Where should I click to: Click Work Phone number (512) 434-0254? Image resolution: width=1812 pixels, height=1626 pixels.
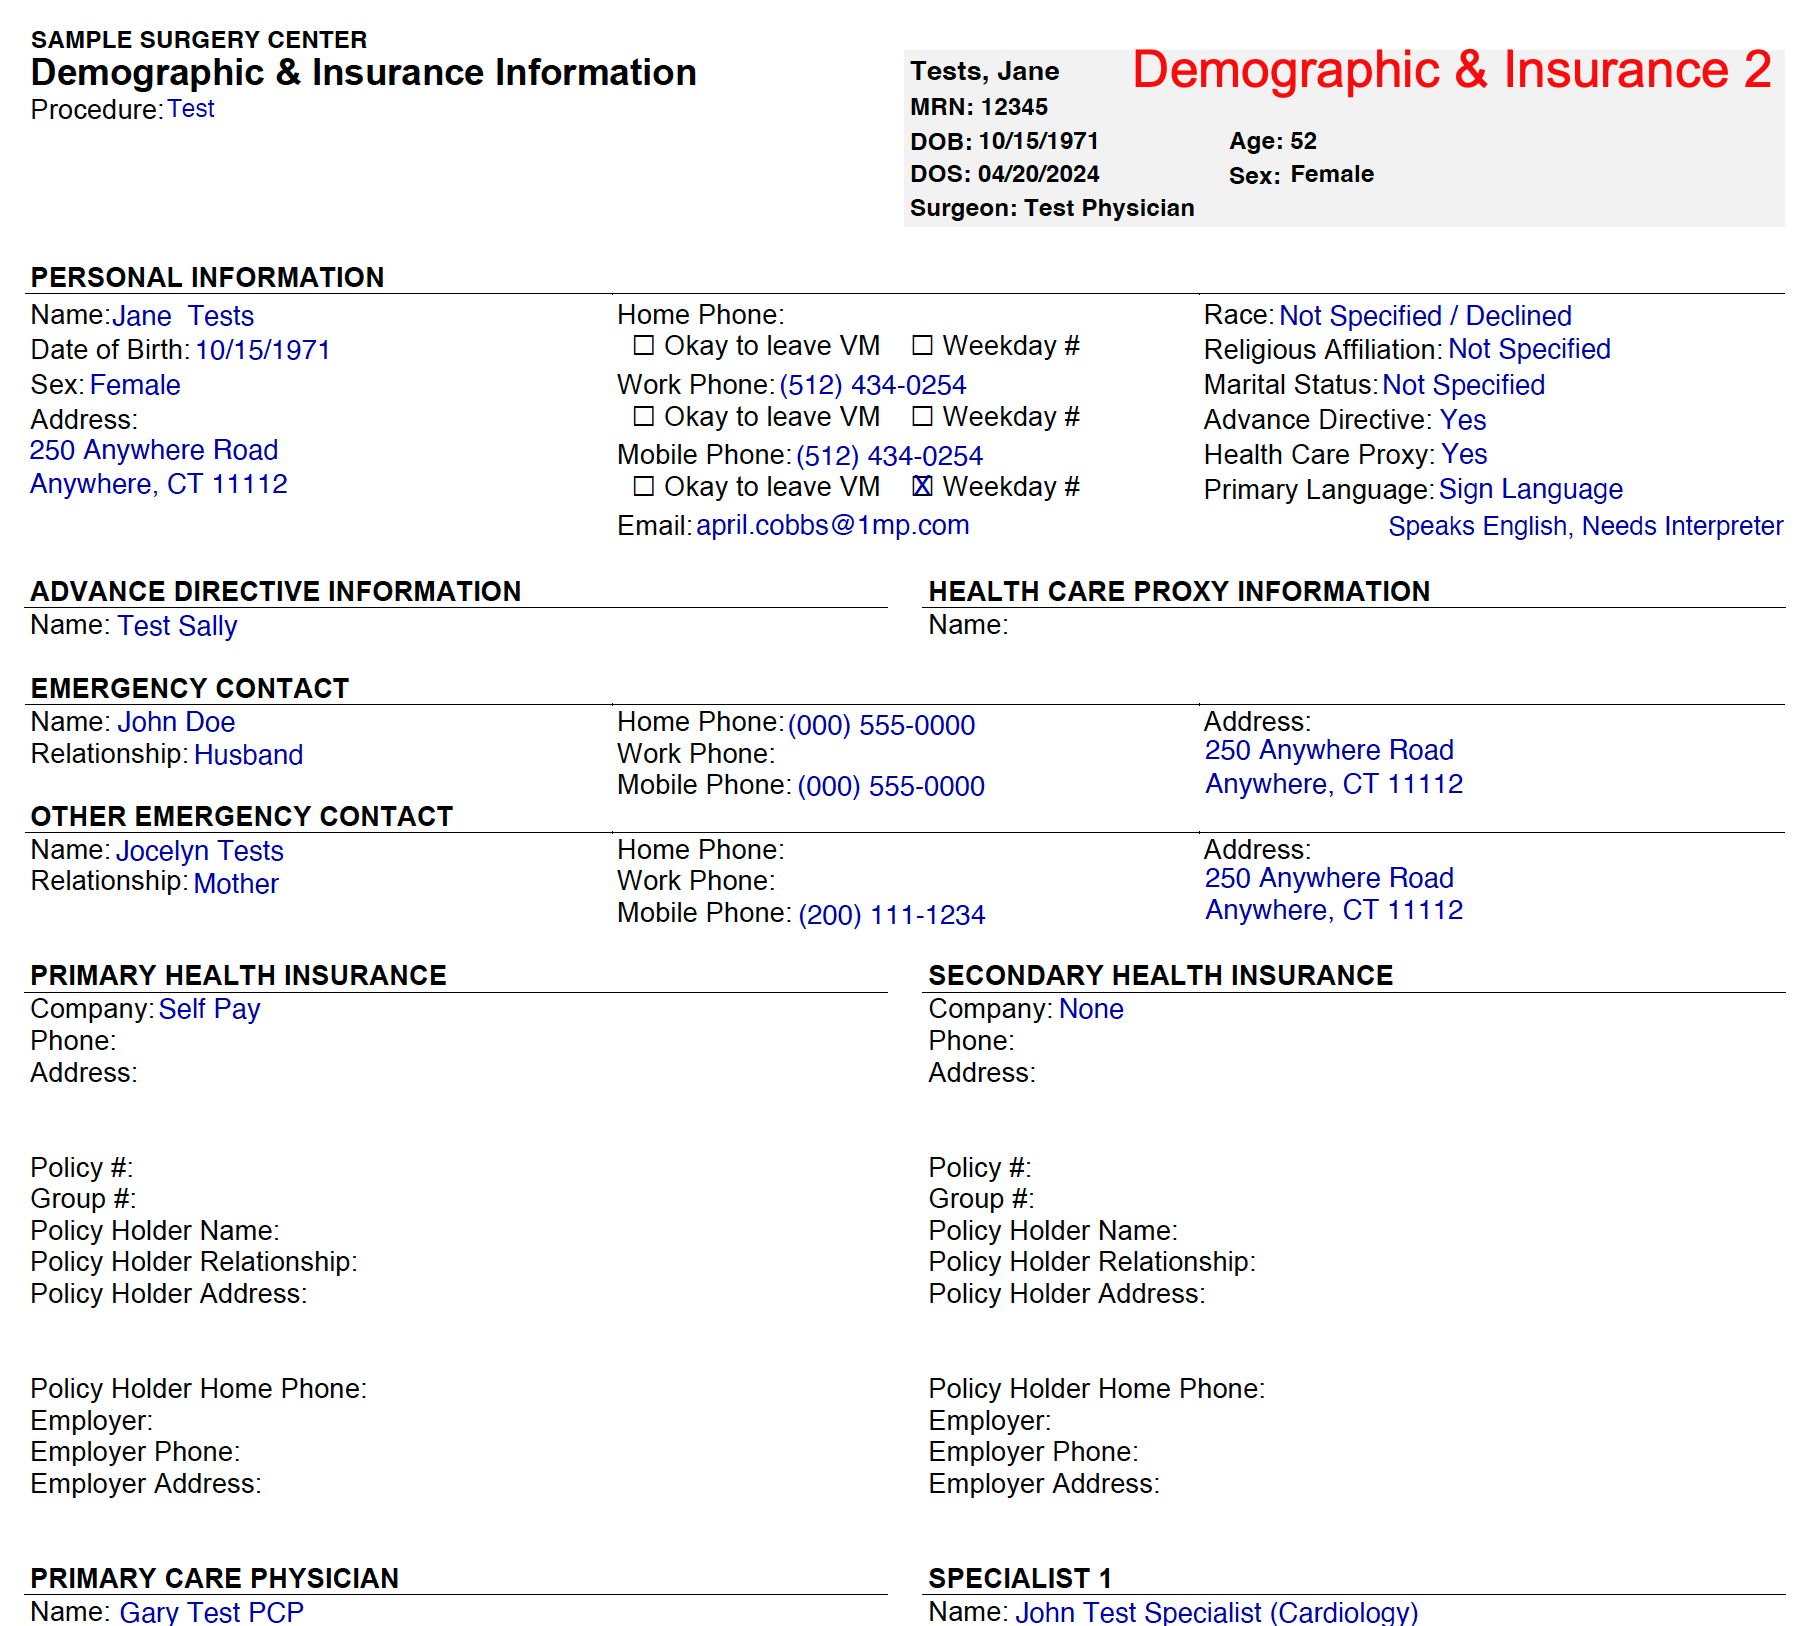(x=873, y=385)
